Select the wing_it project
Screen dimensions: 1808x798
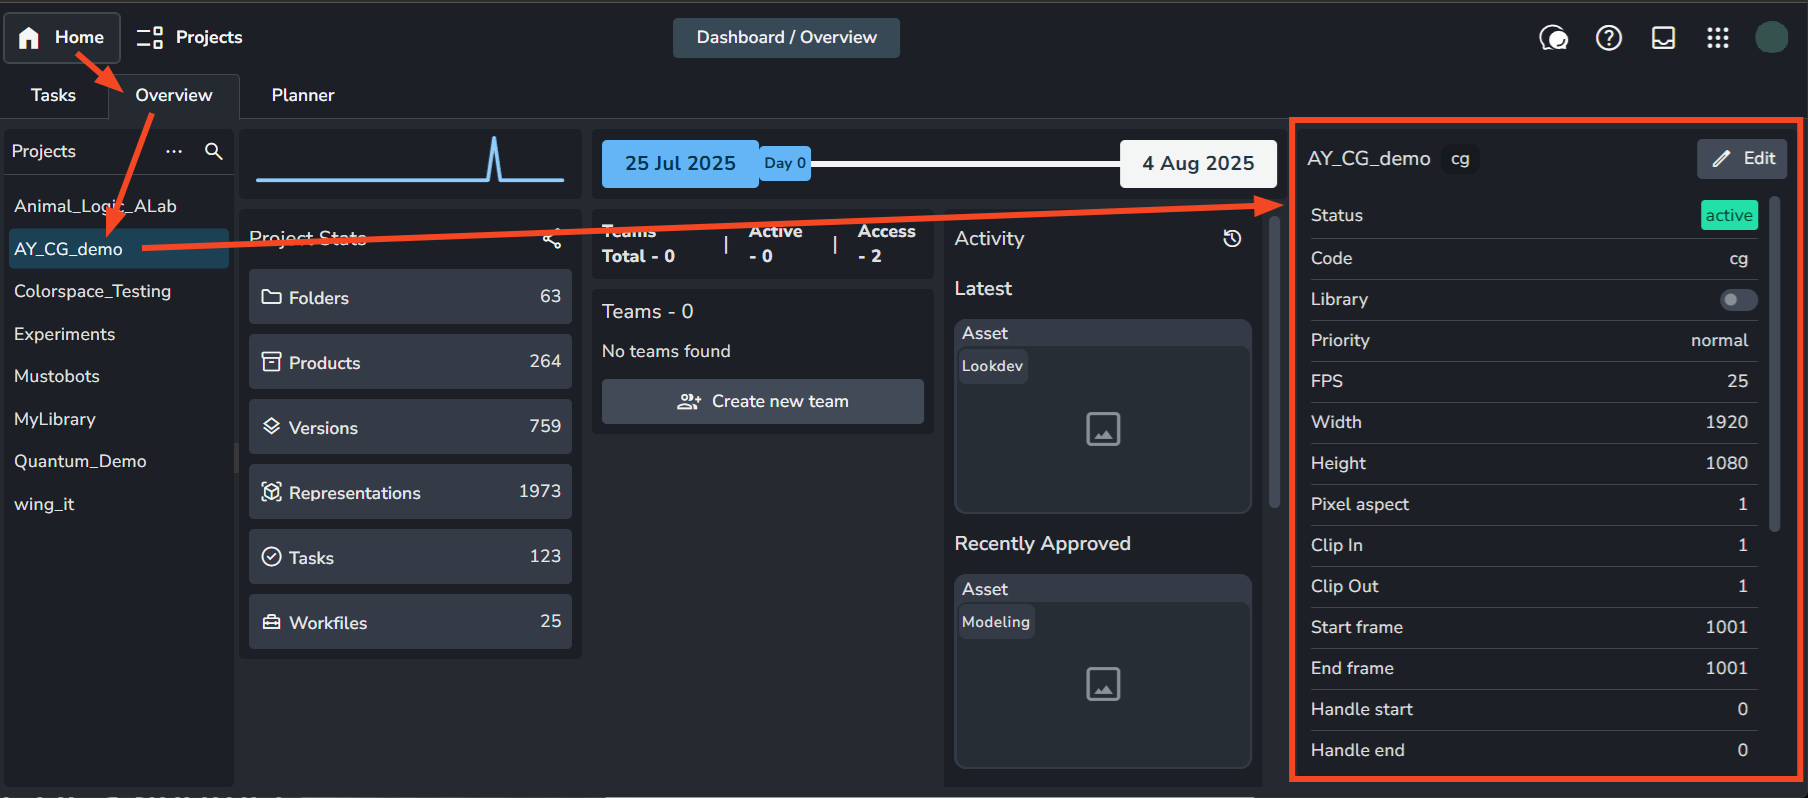click(x=119, y=504)
